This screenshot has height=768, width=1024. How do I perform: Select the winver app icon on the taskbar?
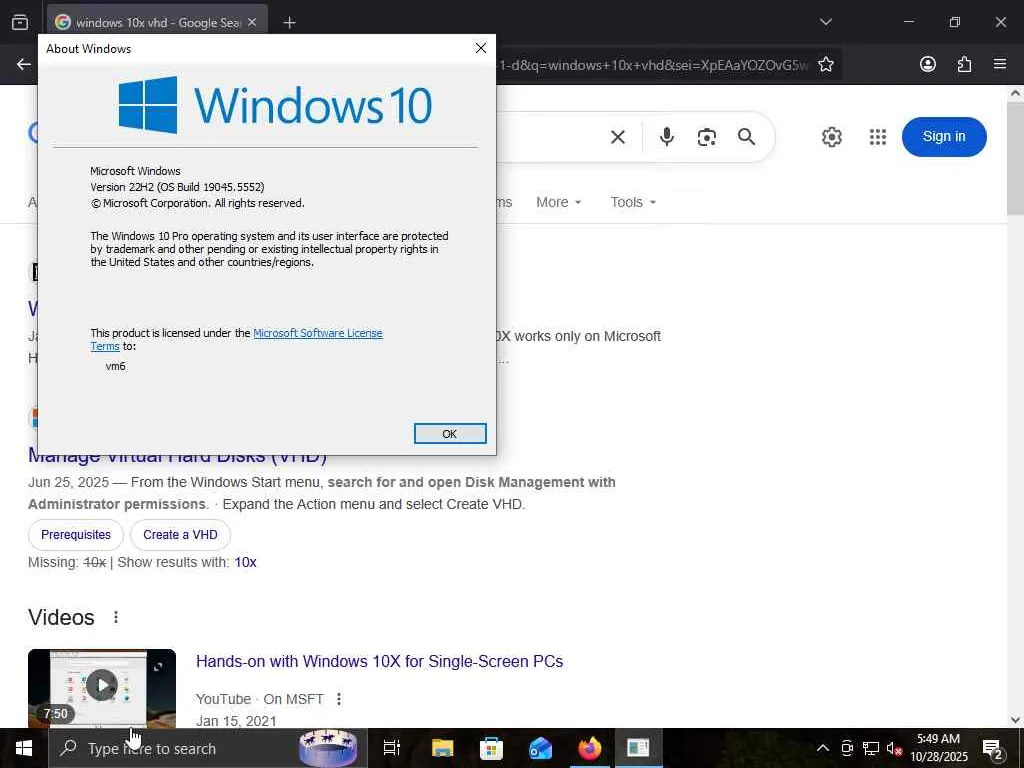[x=638, y=748]
